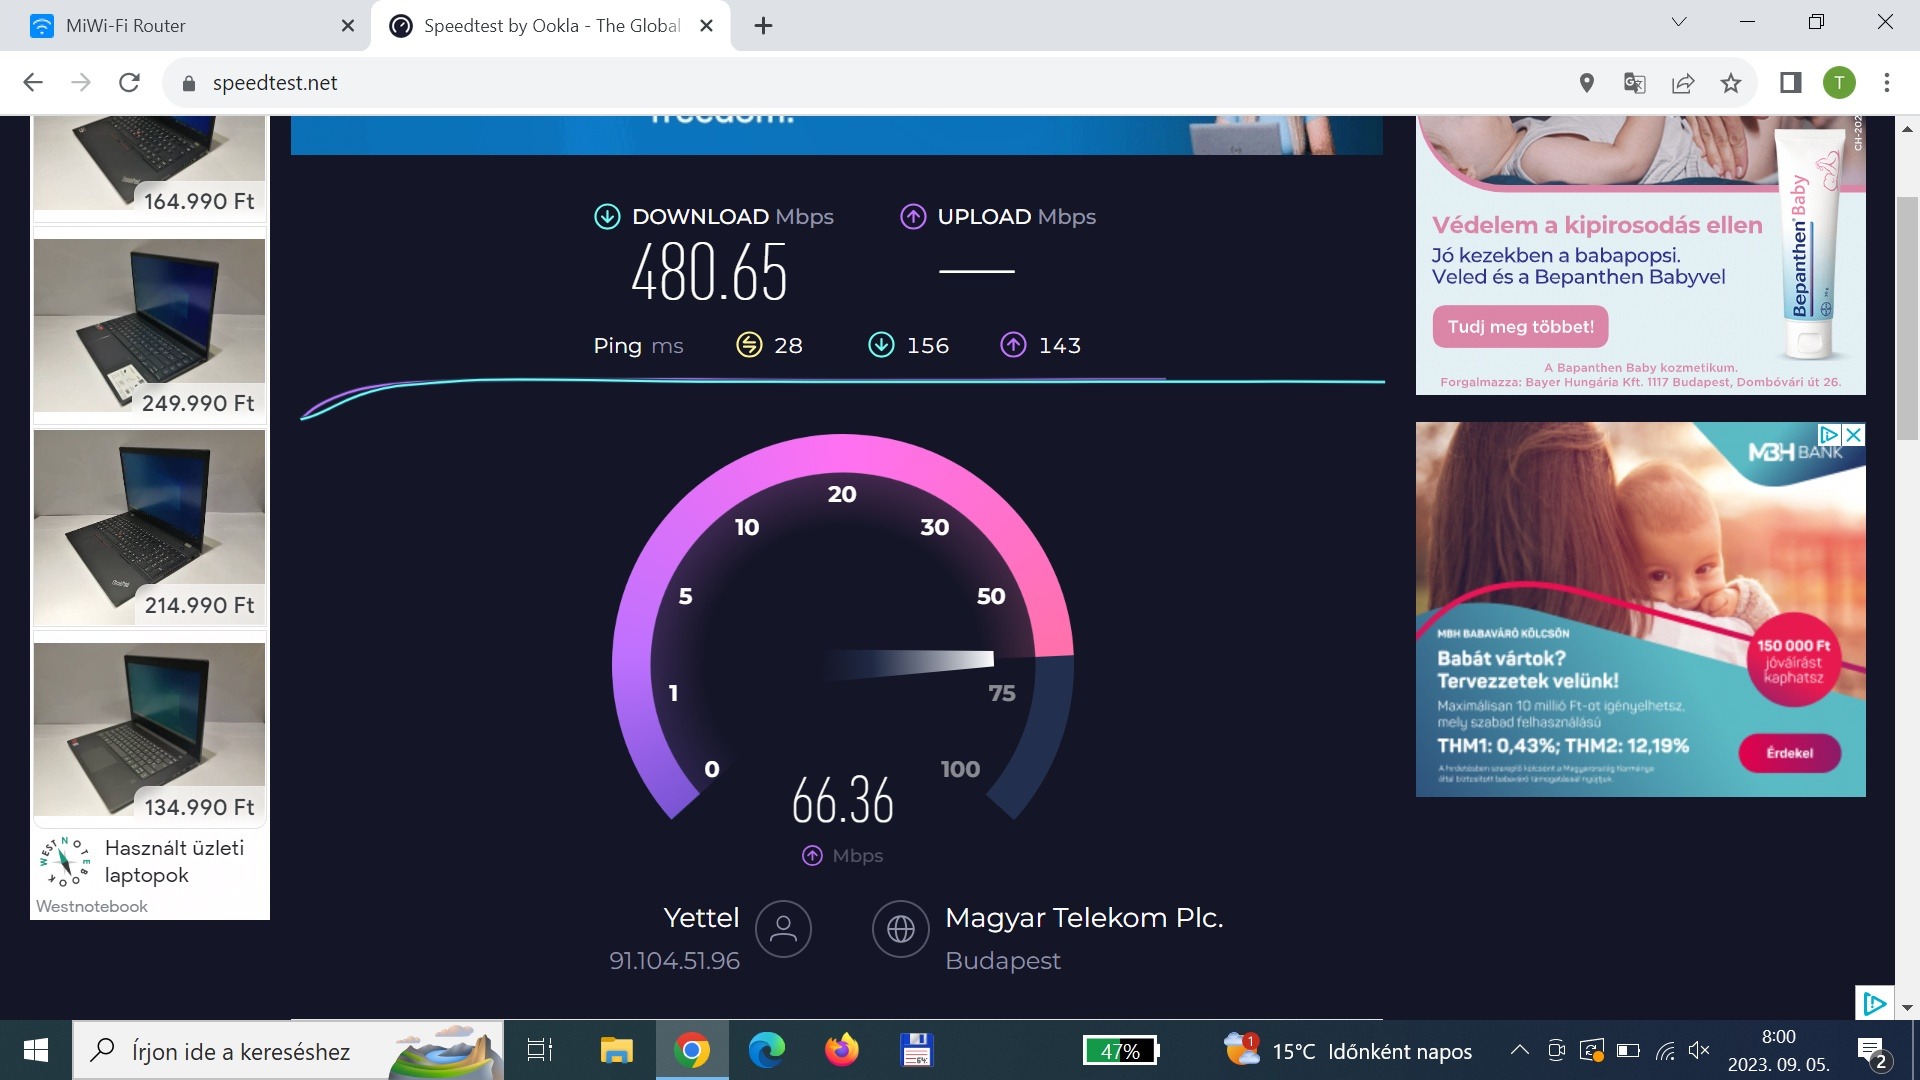1920x1080 pixels.
Task: Unmute the speaker icon in the system tray
Action: [1698, 1050]
